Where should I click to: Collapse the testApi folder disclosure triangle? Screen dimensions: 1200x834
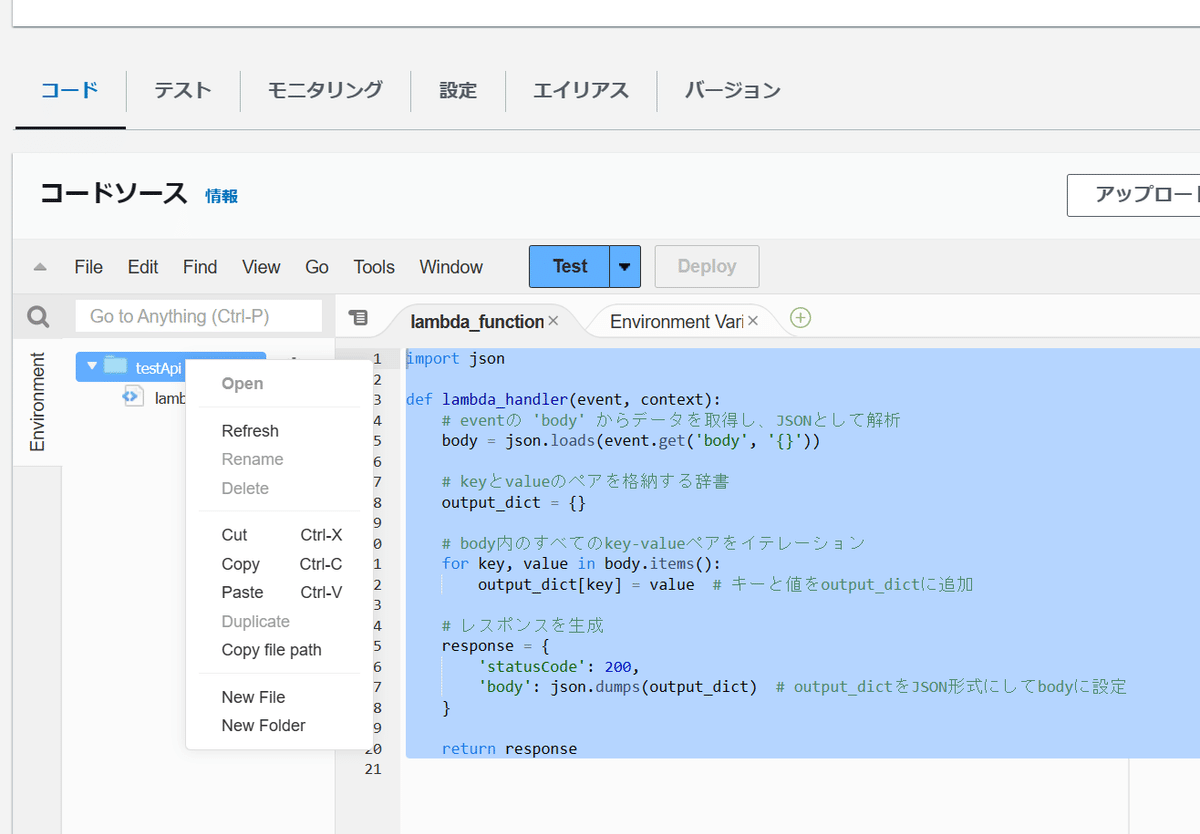point(93,367)
